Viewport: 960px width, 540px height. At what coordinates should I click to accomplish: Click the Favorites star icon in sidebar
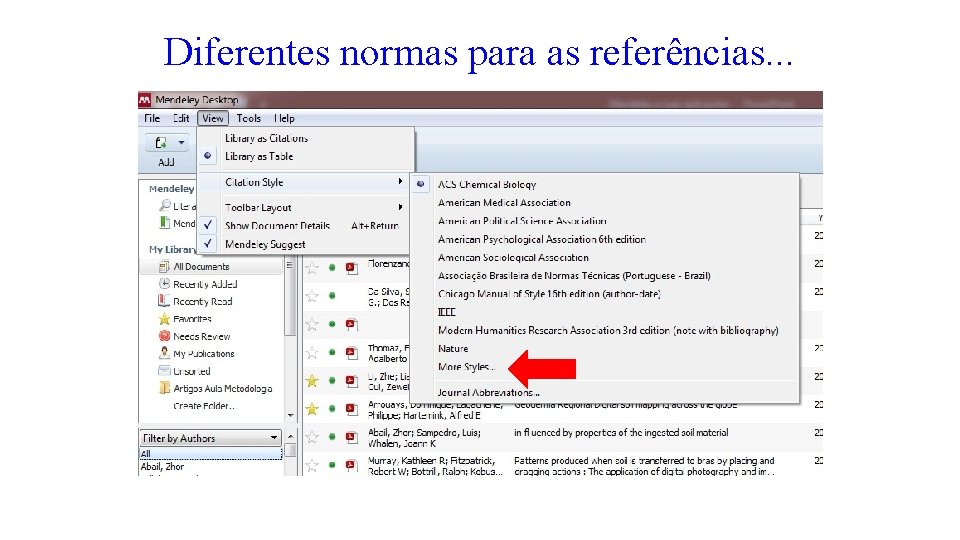pyautogui.click(x=164, y=318)
